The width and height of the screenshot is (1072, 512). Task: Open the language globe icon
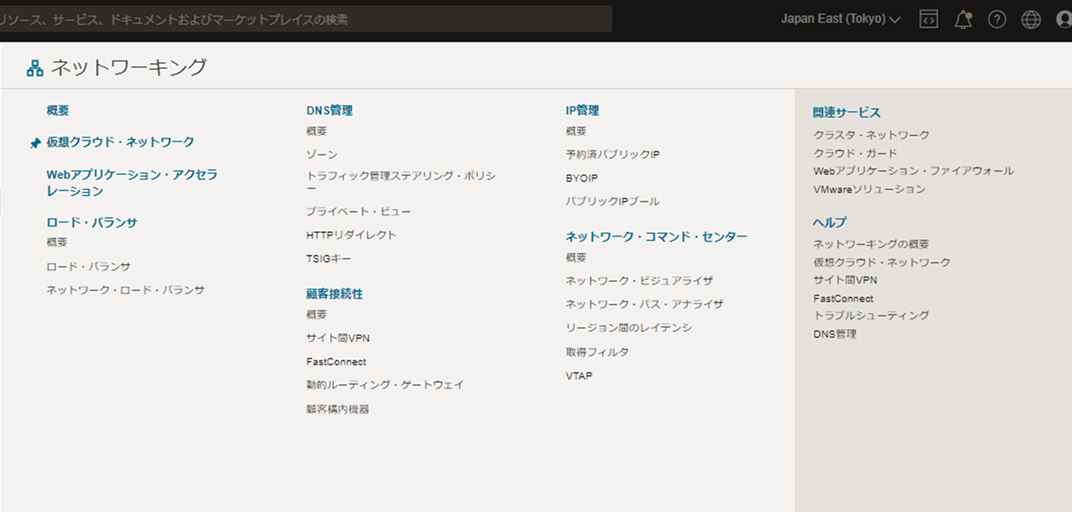(x=1031, y=20)
